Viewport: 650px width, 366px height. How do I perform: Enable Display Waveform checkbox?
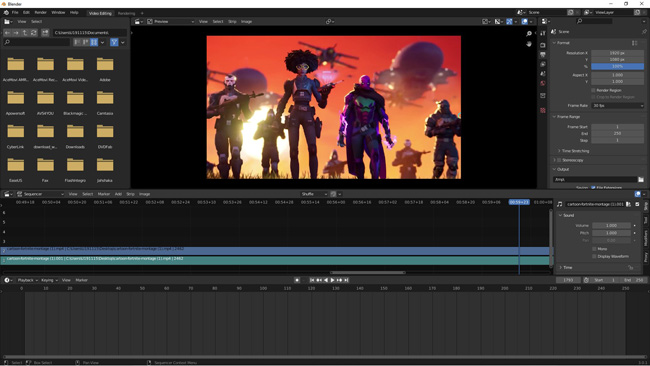click(594, 257)
